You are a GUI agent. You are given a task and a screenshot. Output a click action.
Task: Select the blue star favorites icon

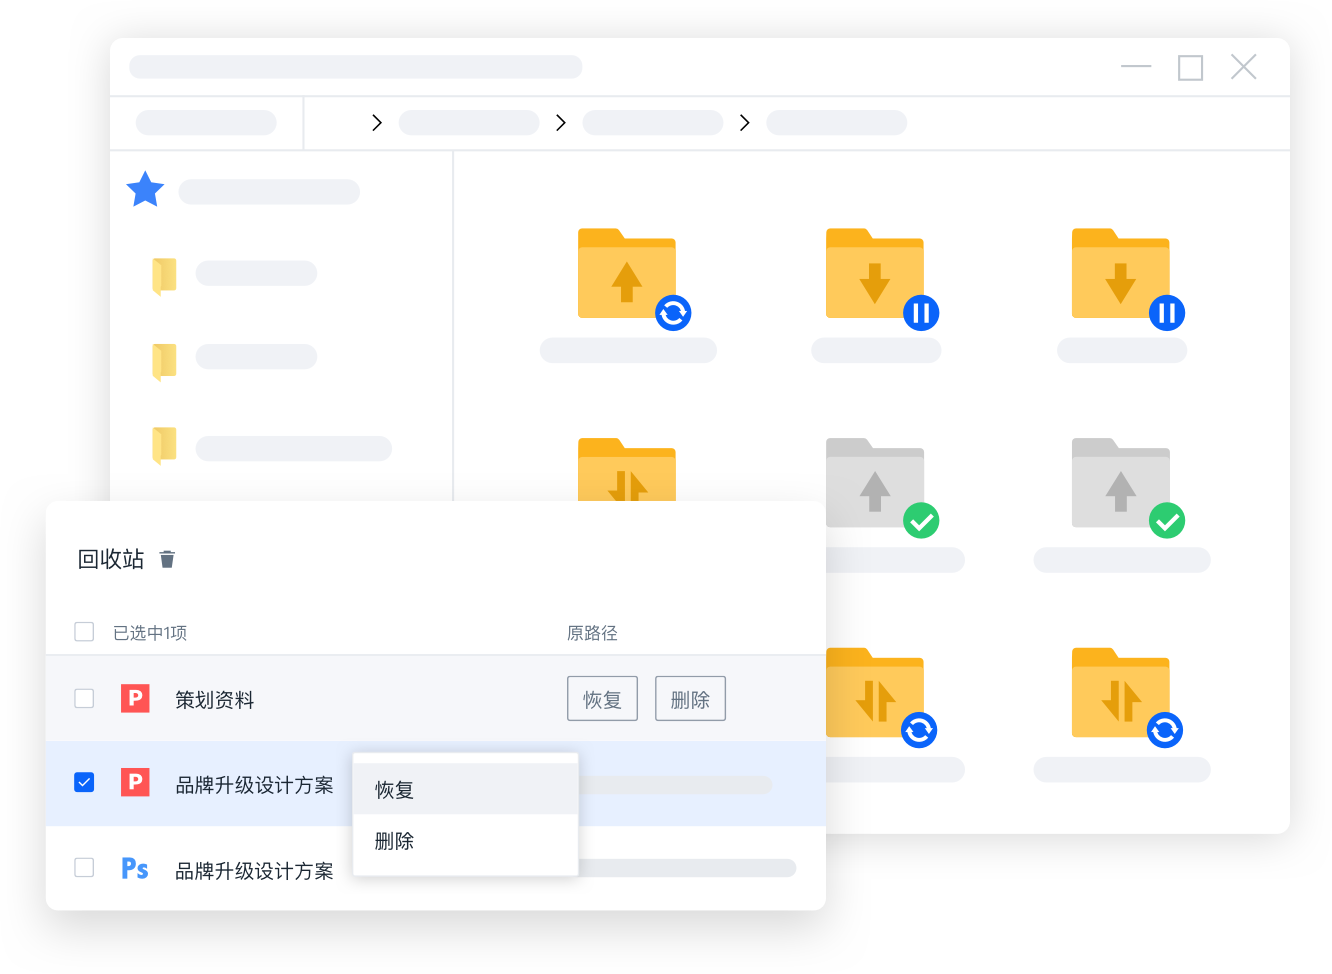[x=144, y=189]
